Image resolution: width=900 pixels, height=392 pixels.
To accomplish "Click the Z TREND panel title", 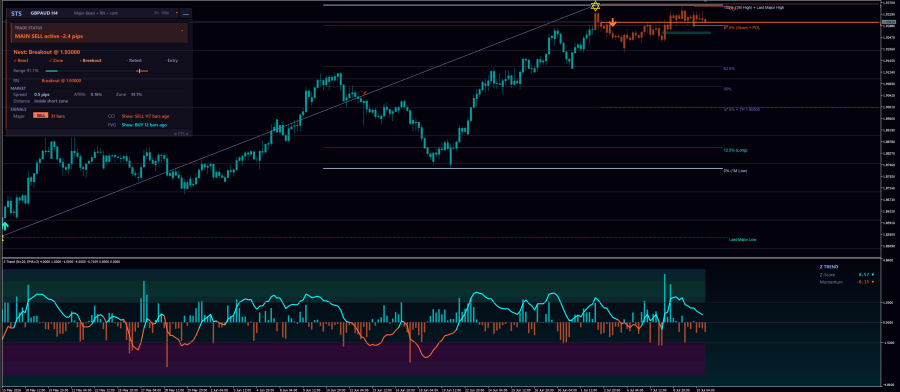I will [829, 267].
